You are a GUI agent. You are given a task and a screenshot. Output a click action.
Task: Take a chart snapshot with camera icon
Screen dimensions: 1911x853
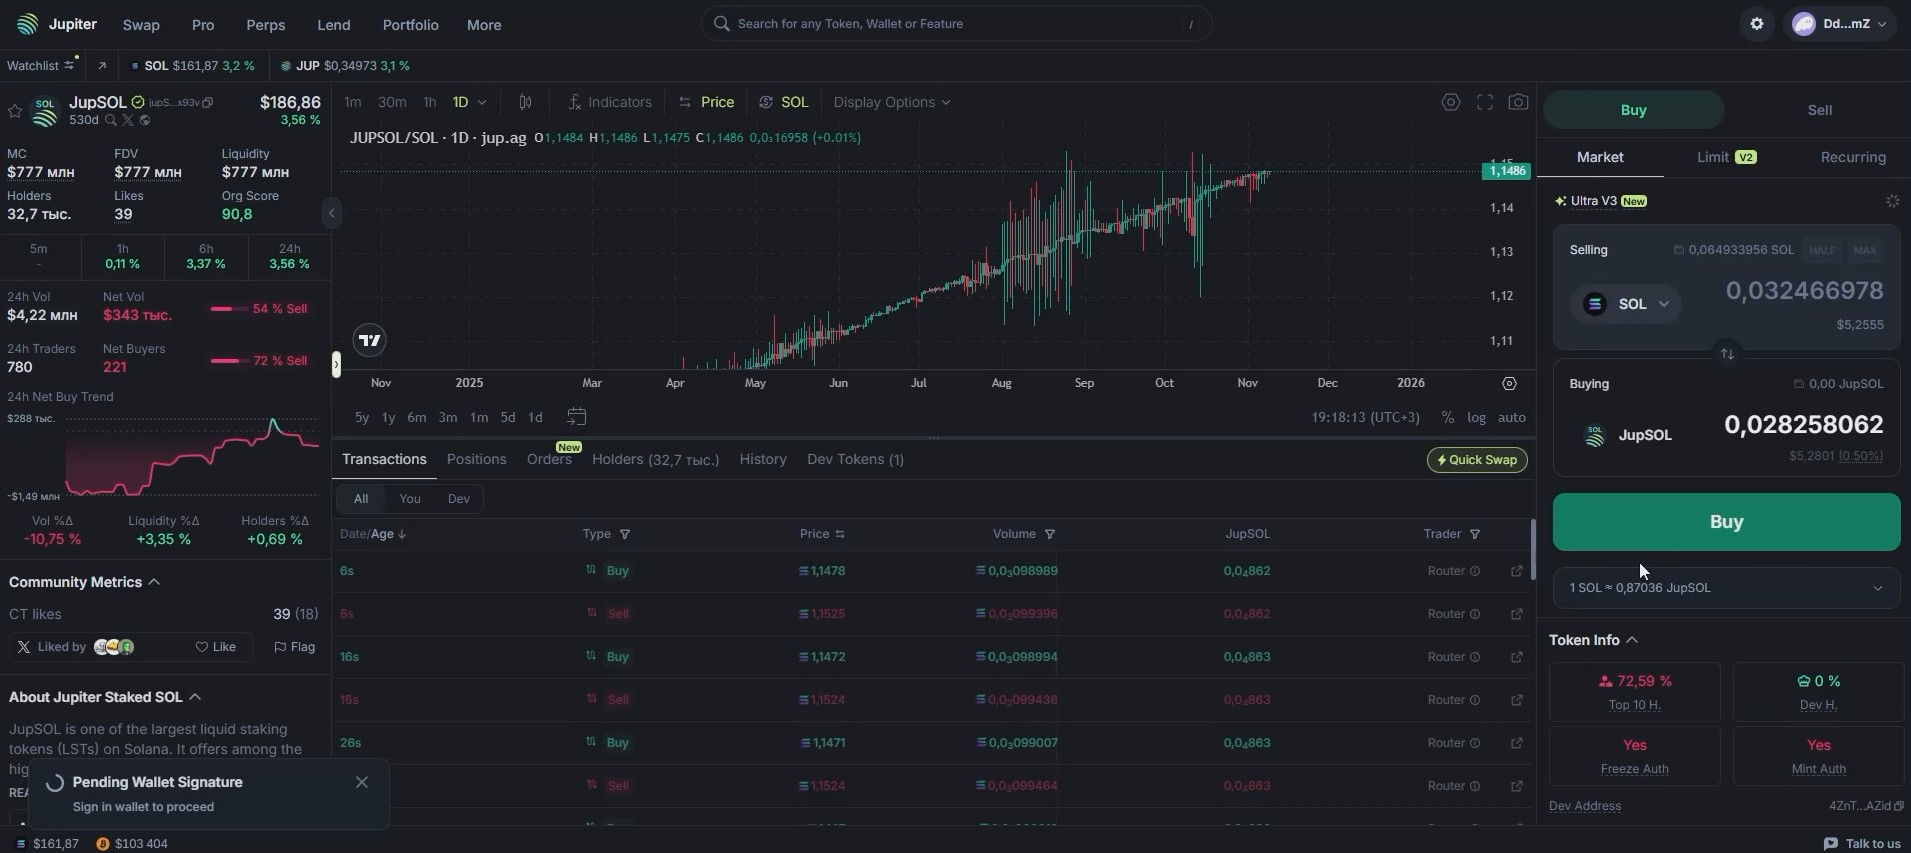(1518, 102)
